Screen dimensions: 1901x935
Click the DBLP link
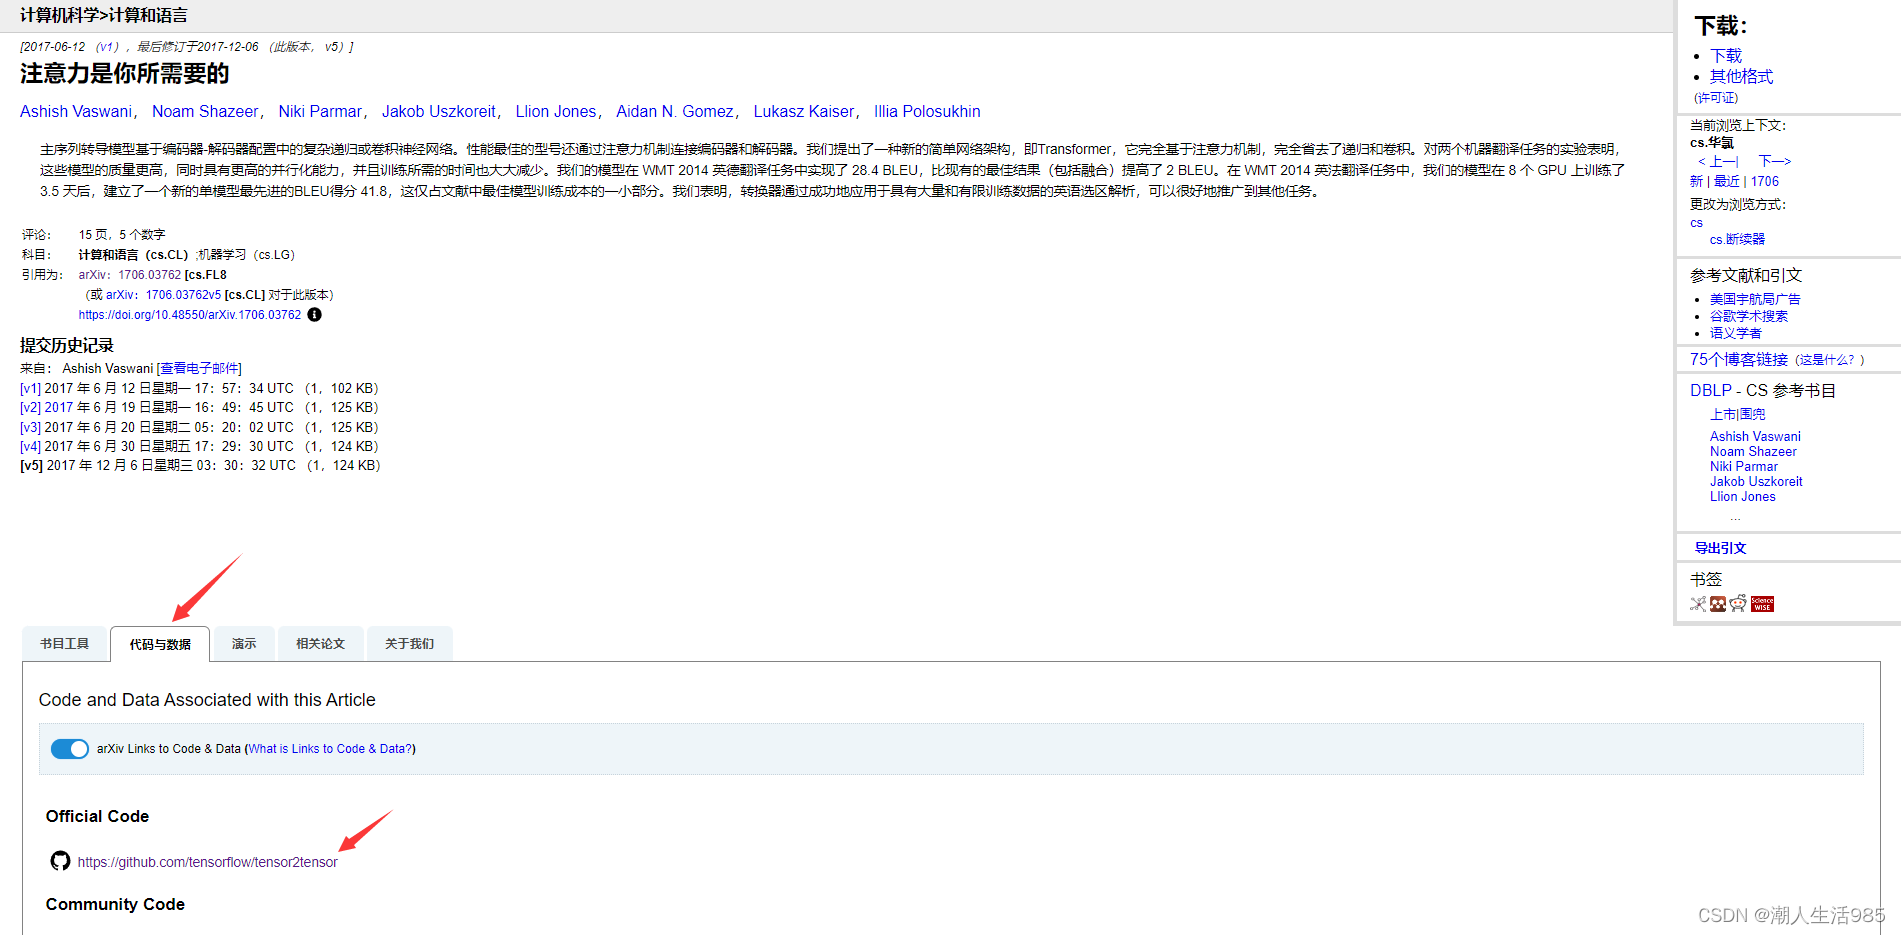pos(1711,391)
